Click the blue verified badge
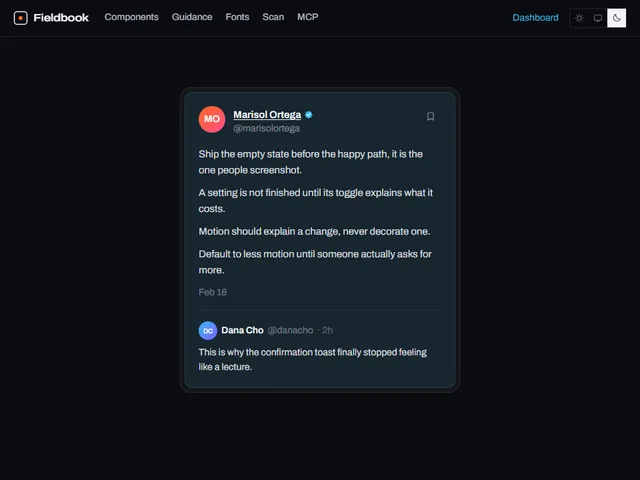 click(309, 115)
